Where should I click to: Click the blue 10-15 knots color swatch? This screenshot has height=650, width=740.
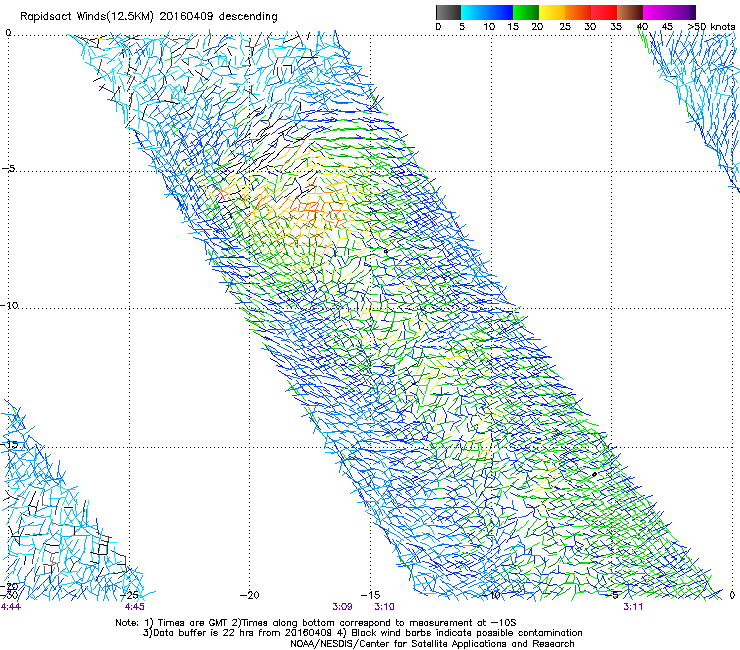pos(500,12)
